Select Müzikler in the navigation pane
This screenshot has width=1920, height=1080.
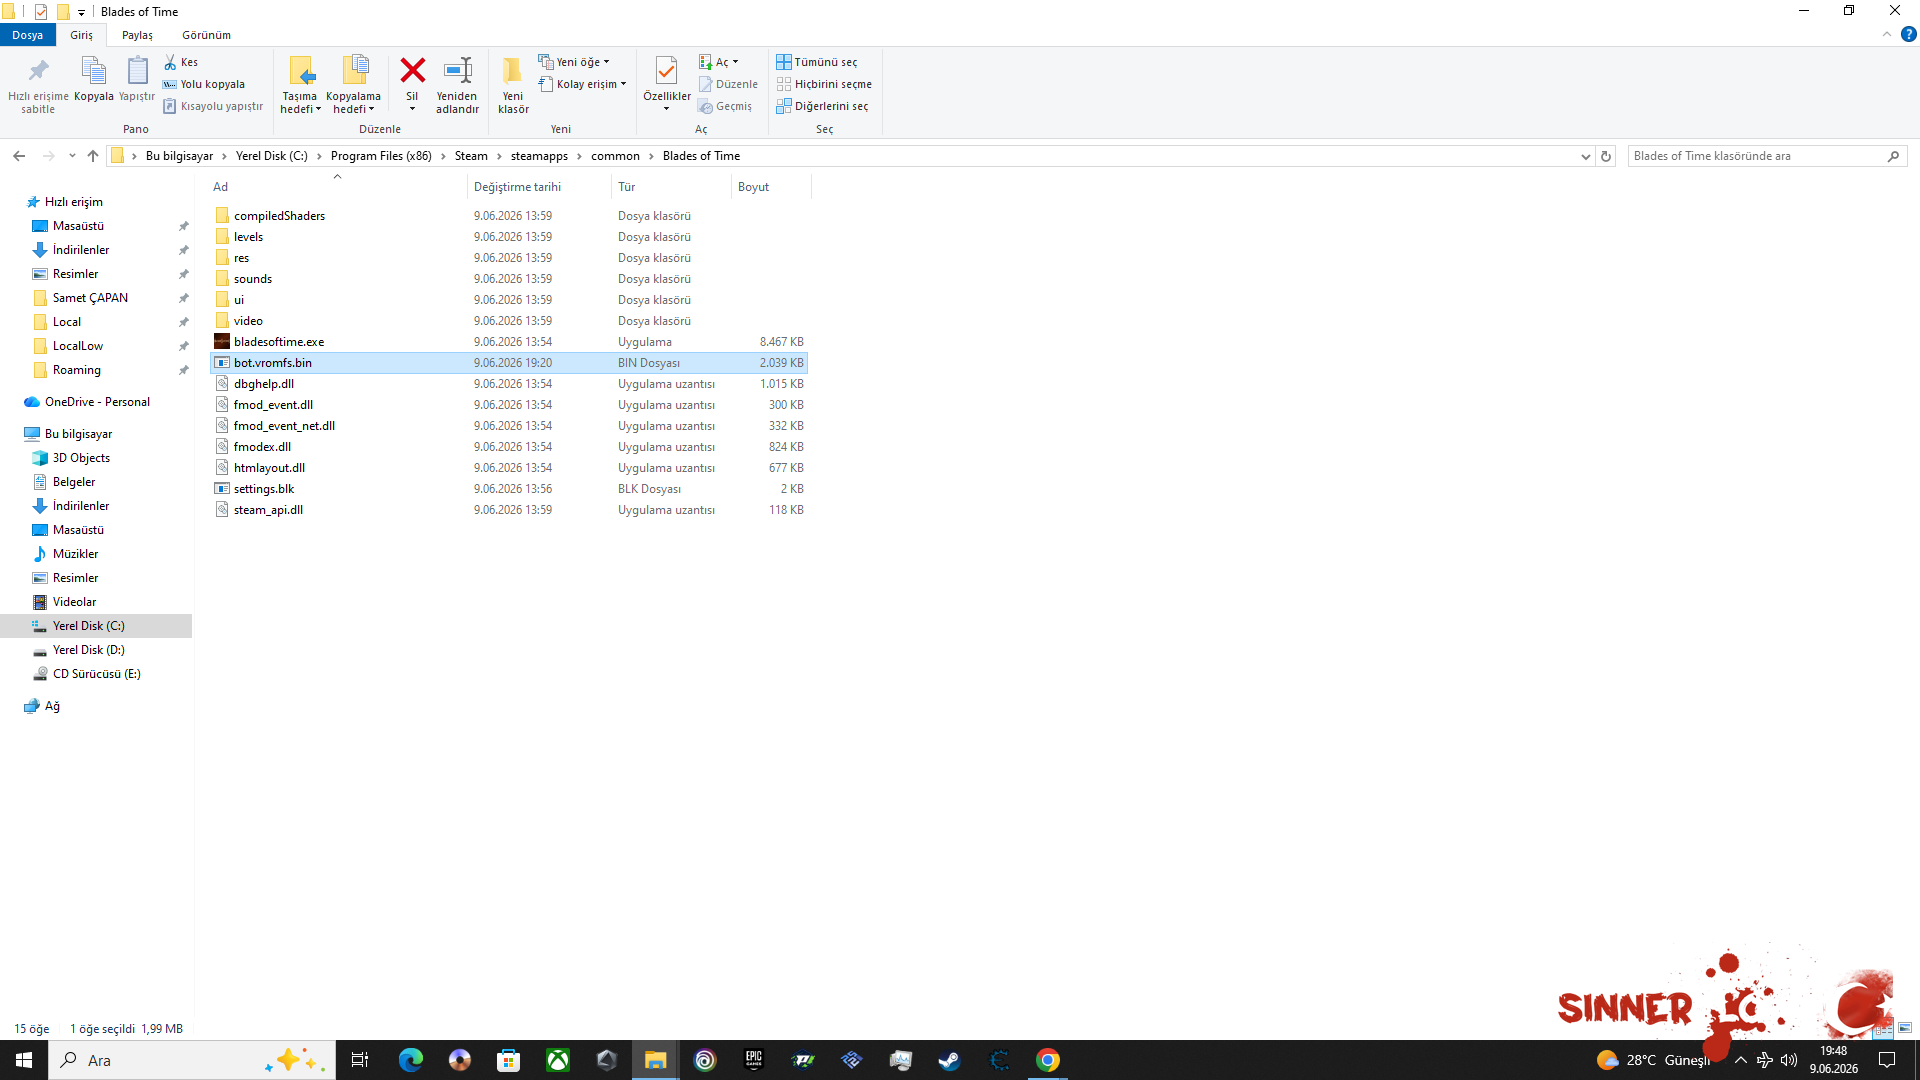click(75, 554)
